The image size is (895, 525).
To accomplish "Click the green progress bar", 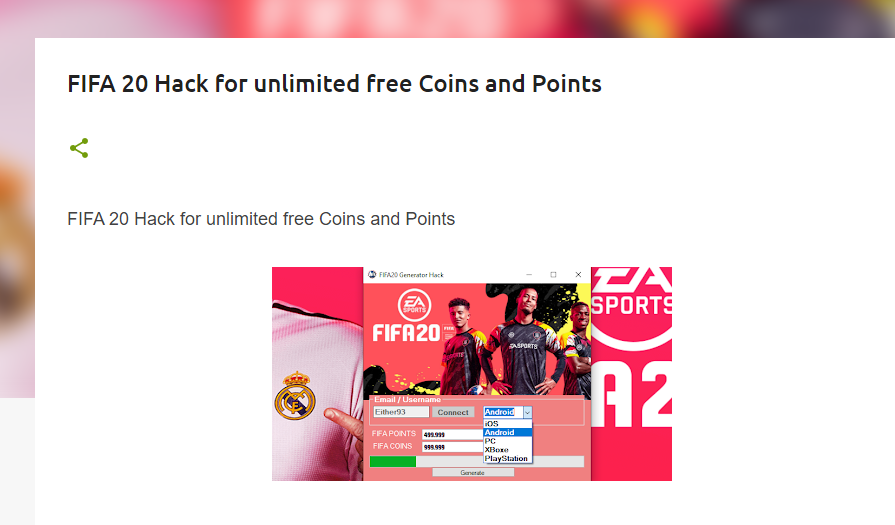I will tap(393, 462).
